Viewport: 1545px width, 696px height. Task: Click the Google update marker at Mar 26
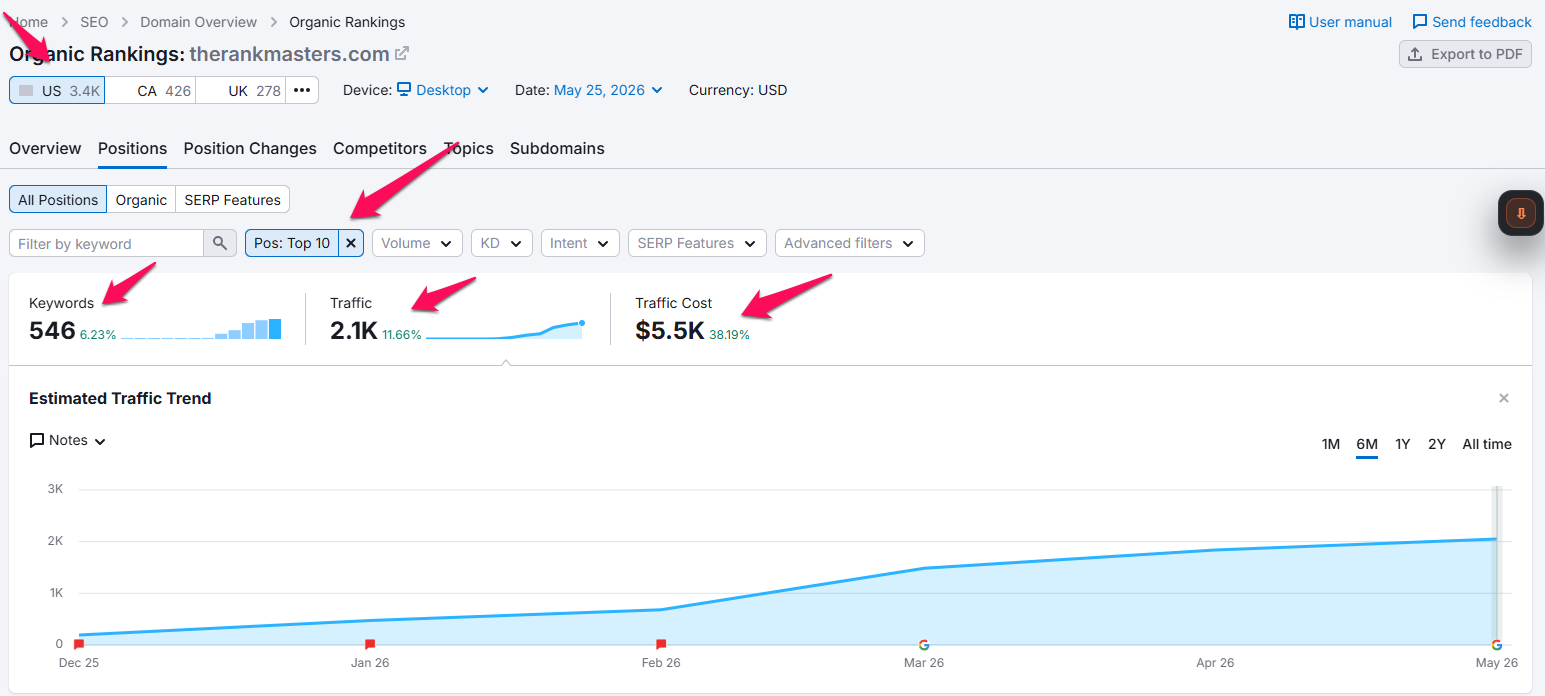(x=924, y=645)
